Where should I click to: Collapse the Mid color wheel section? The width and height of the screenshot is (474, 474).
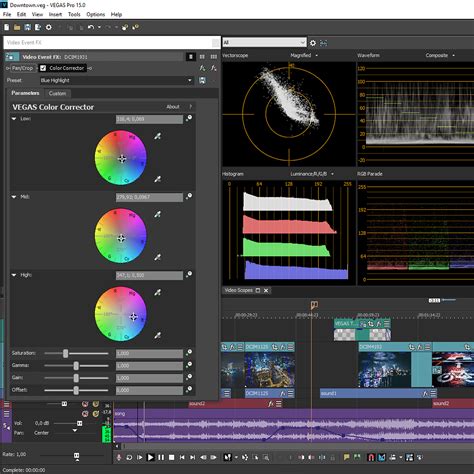tap(14, 197)
